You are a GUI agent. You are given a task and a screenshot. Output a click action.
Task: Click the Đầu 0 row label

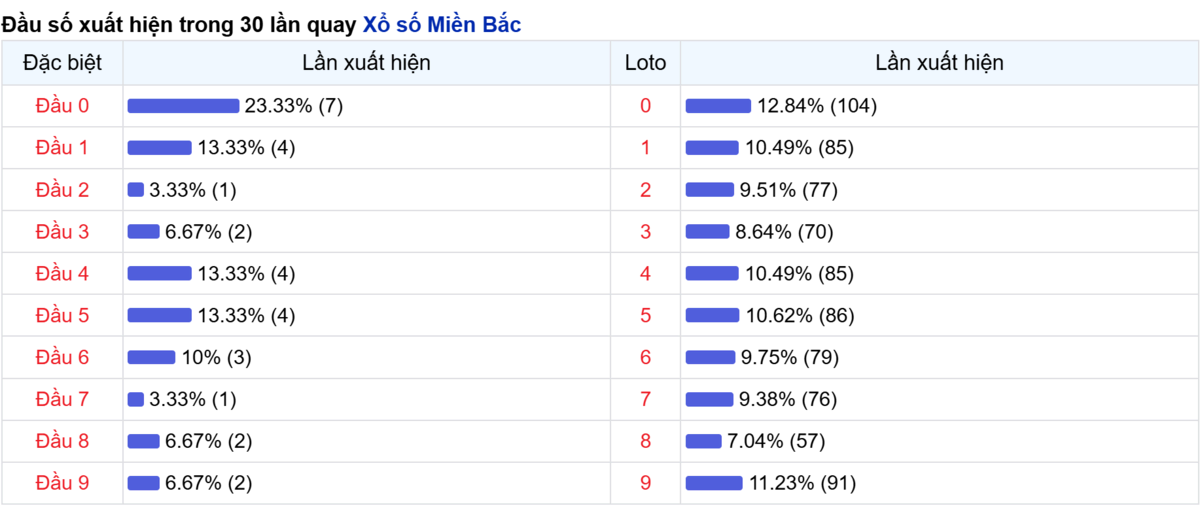(62, 106)
